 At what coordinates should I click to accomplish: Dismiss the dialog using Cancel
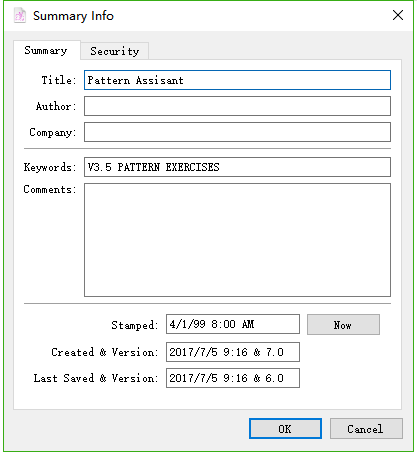coord(366,429)
